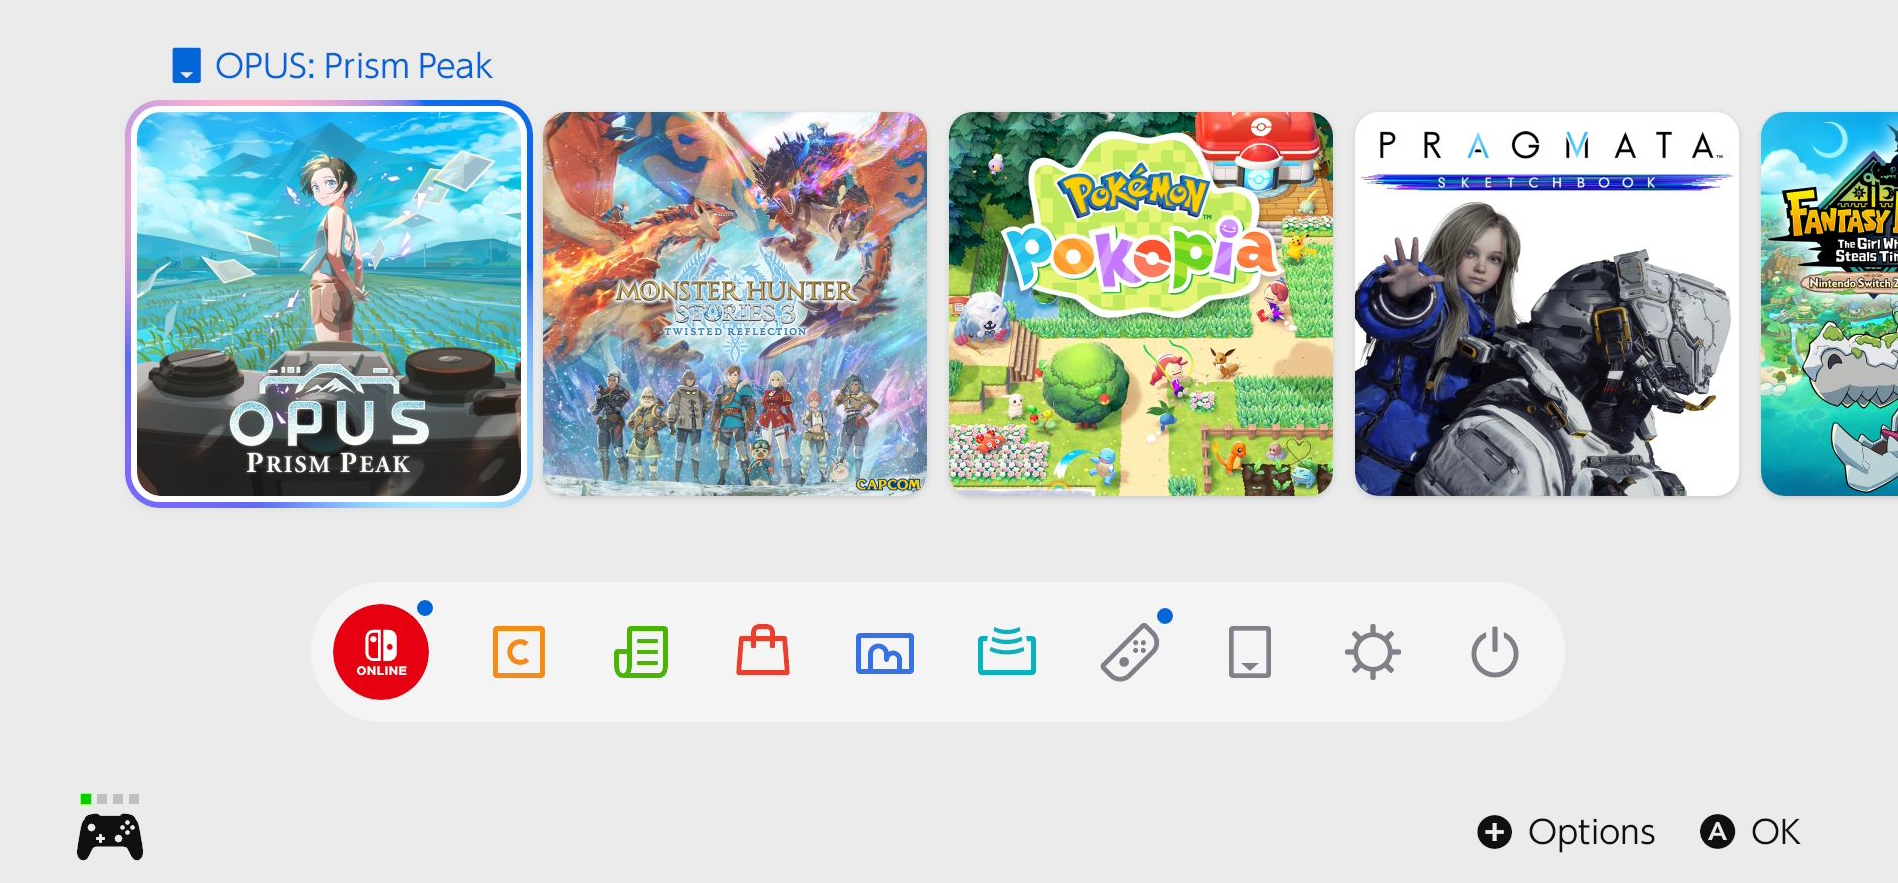Choose the Pokémon Pokopia game tile
Screen dimensions: 1898x883
[1141, 304]
